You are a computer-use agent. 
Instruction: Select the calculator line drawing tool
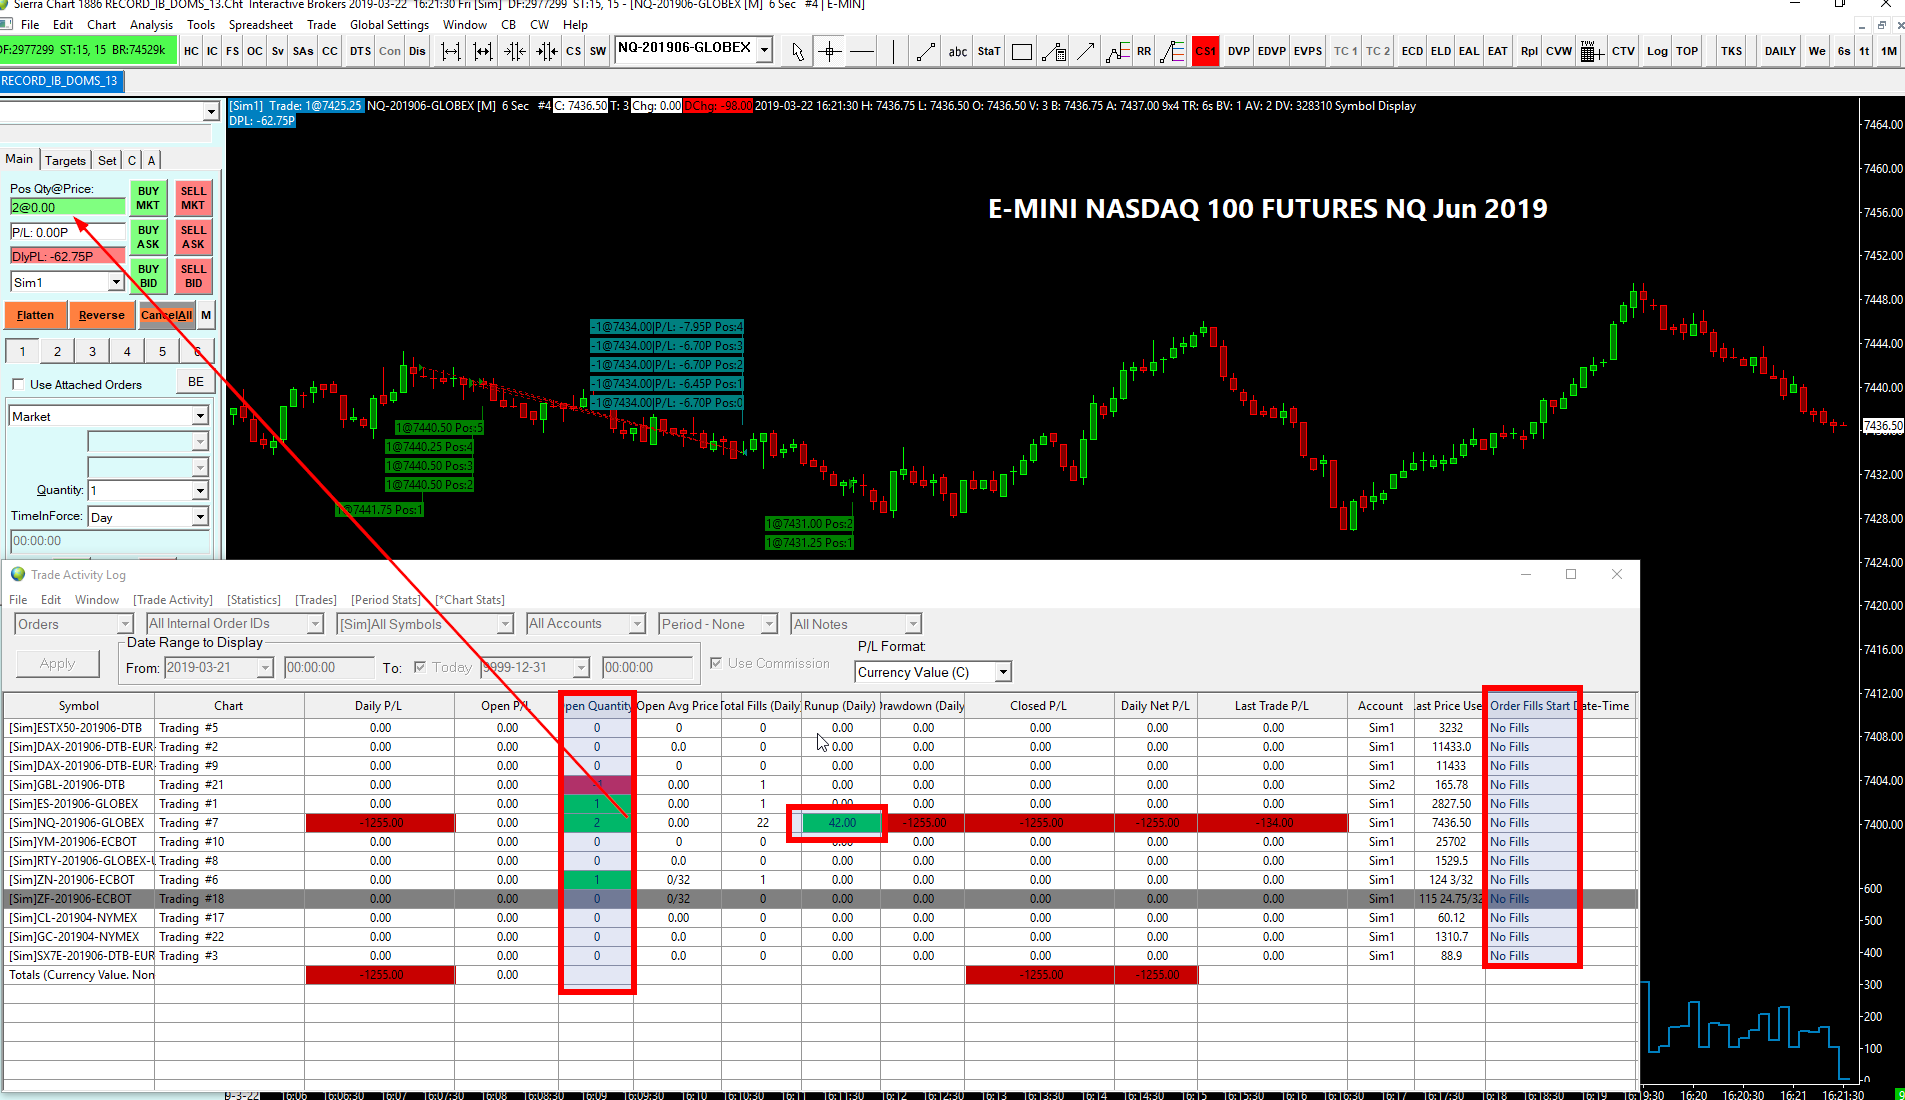click(x=1054, y=51)
